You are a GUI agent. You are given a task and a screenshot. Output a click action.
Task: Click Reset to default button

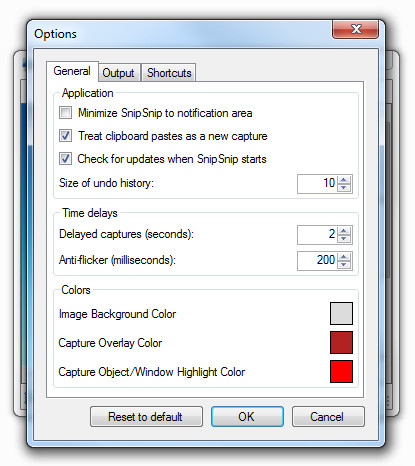tap(146, 417)
